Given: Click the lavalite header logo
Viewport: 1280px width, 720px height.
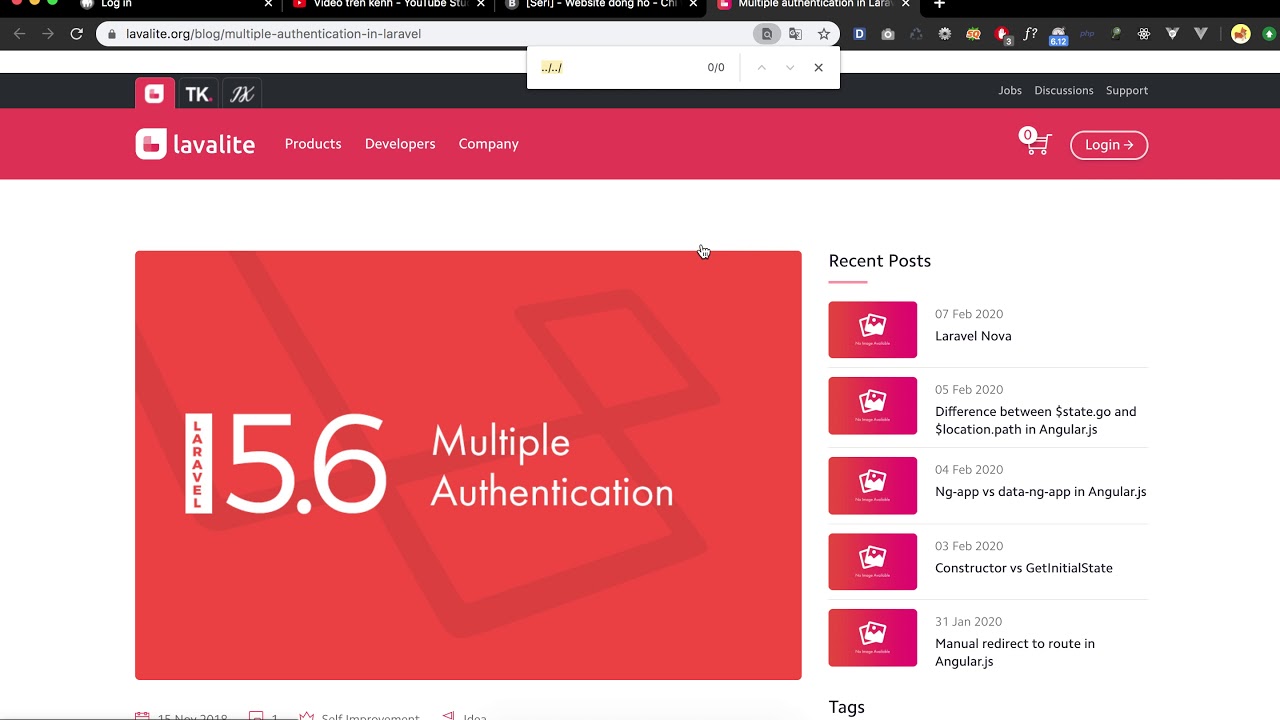Looking at the screenshot, I should coord(195,144).
